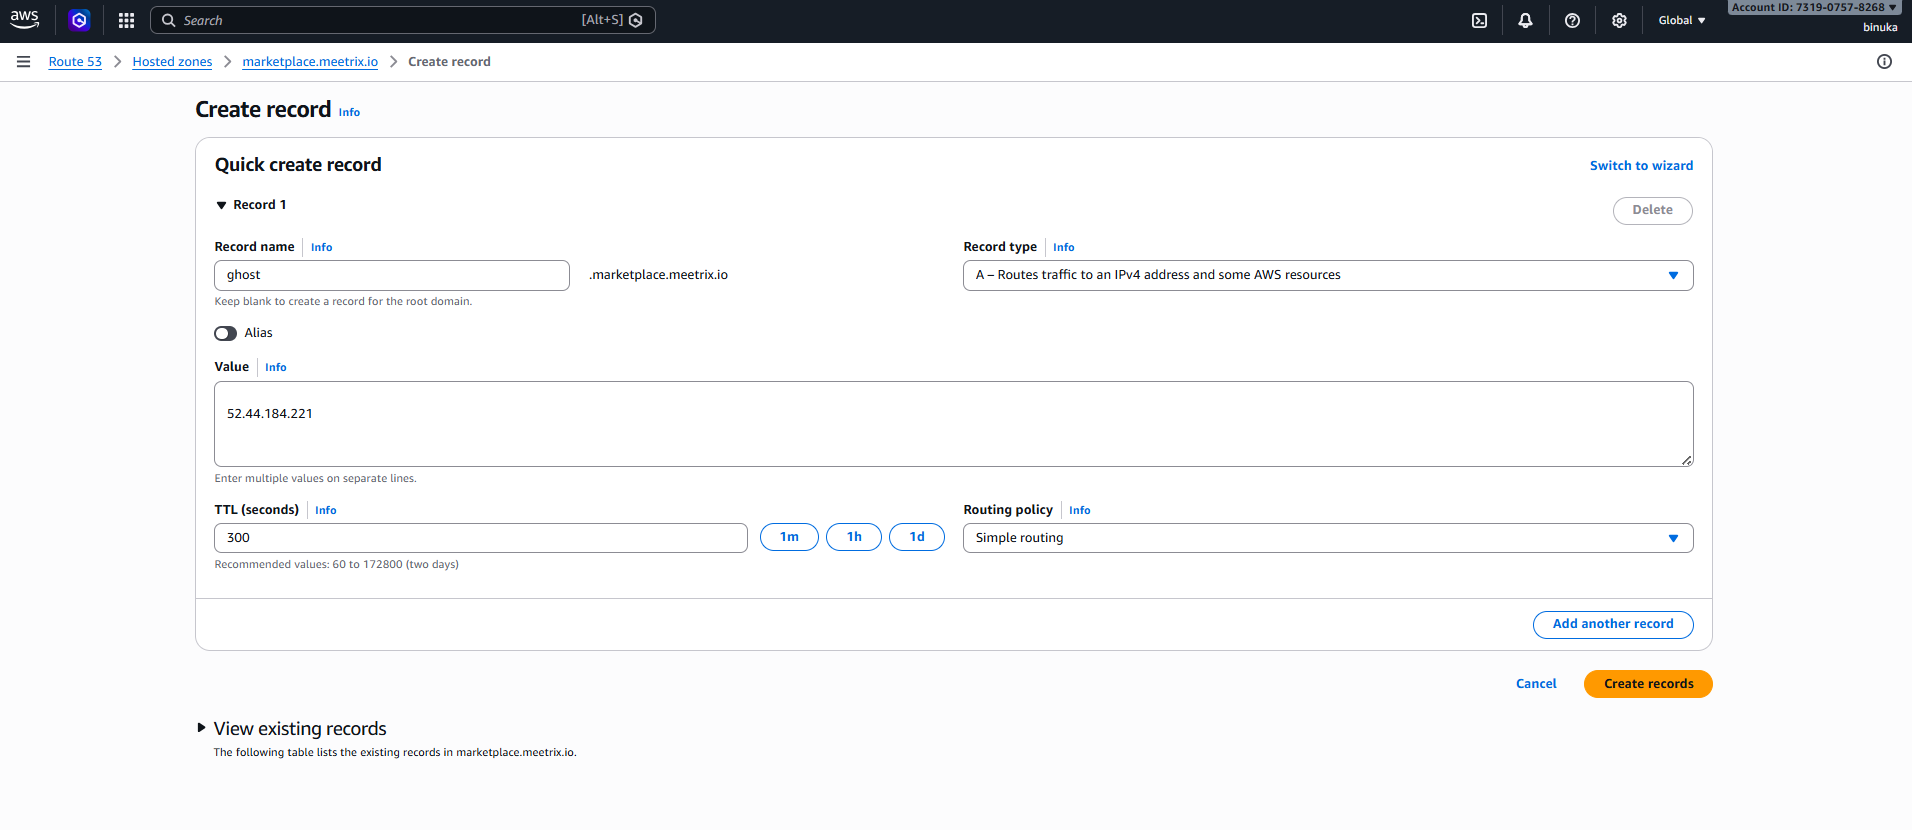Open the help question mark icon
The image size is (1912, 830).
[1572, 20]
